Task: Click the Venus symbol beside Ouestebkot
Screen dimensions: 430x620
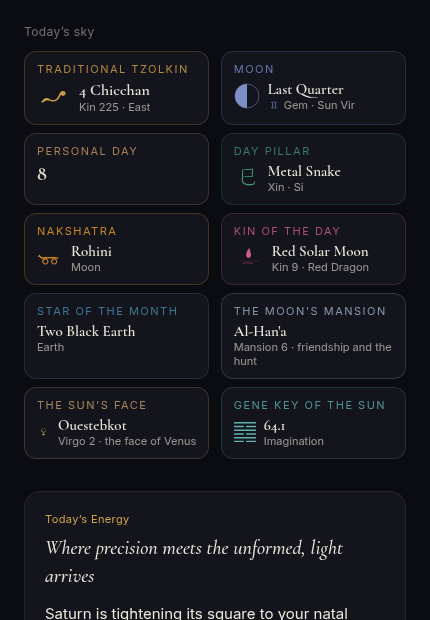Action: tap(44, 432)
